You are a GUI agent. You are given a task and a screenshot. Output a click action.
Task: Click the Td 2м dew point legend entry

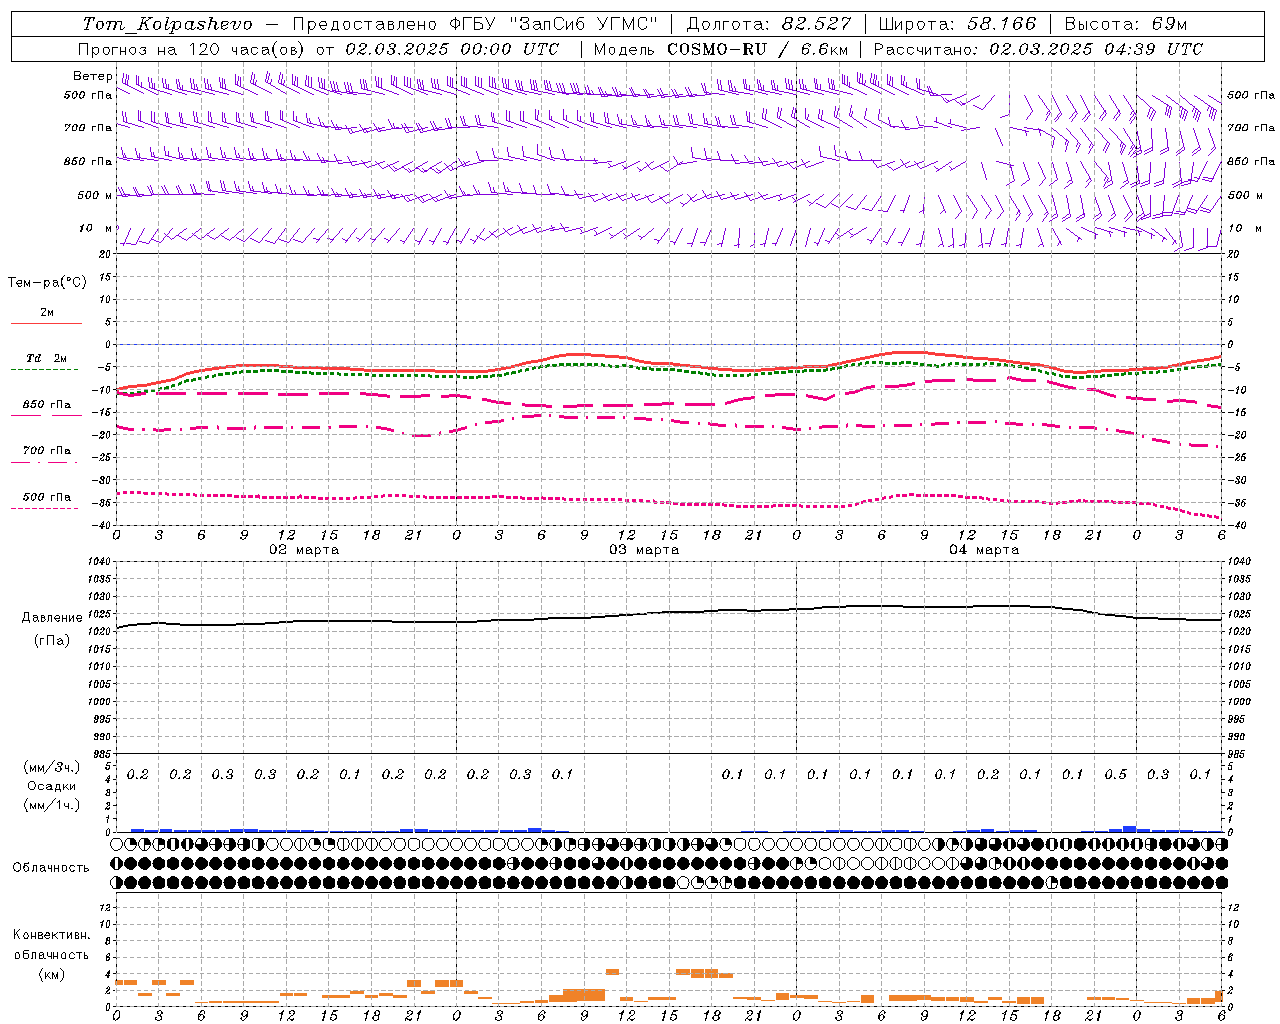coord(47,358)
